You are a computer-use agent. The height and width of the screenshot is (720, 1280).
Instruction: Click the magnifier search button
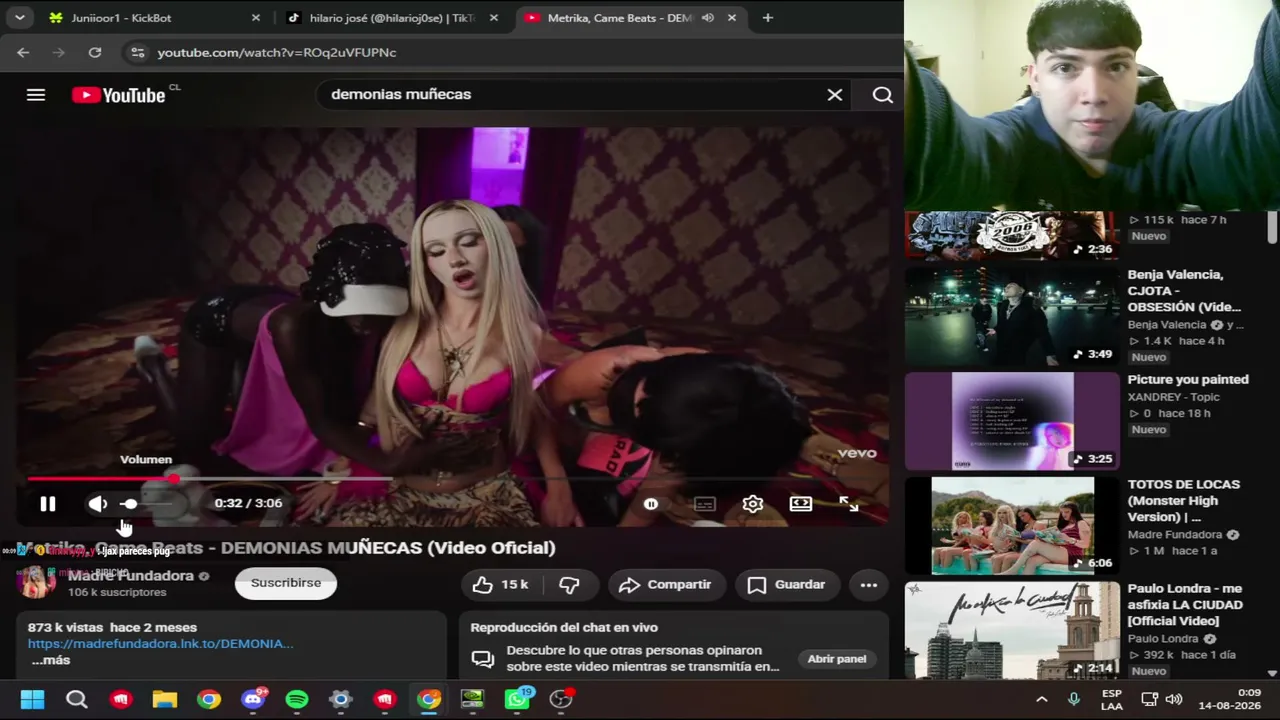pyautogui.click(x=882, y=95)
